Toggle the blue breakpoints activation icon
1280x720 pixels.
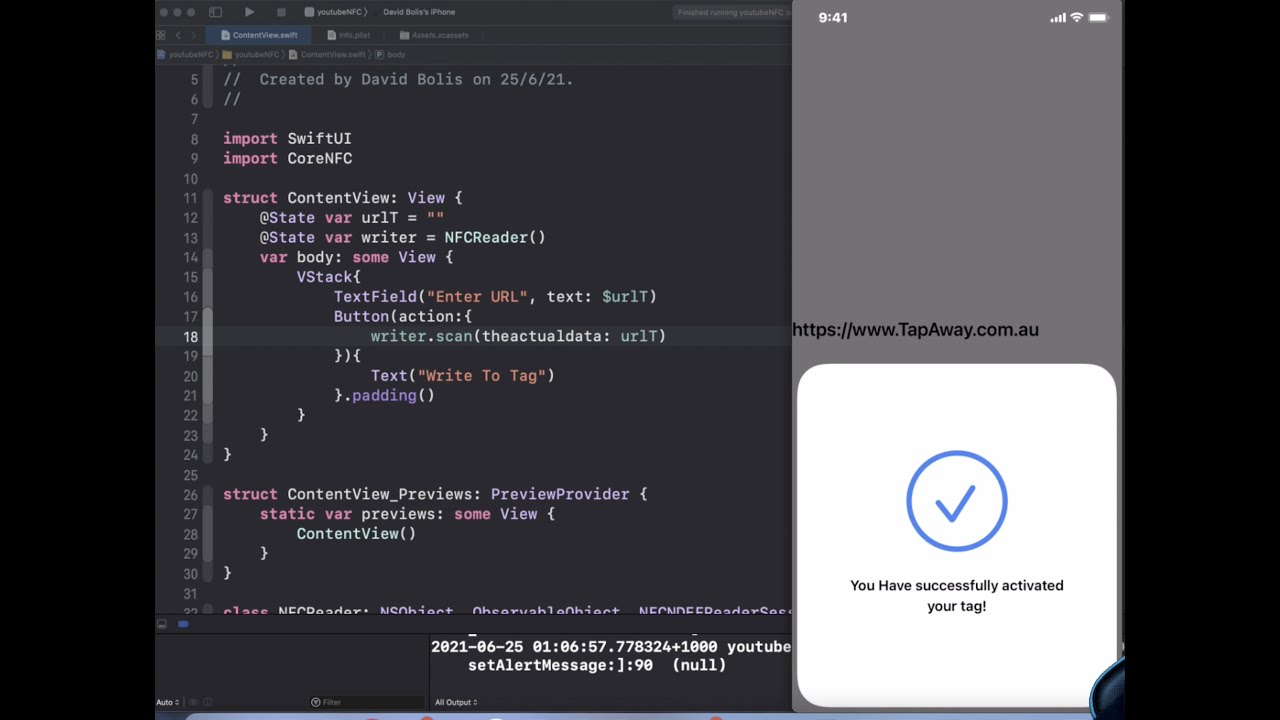183,624
